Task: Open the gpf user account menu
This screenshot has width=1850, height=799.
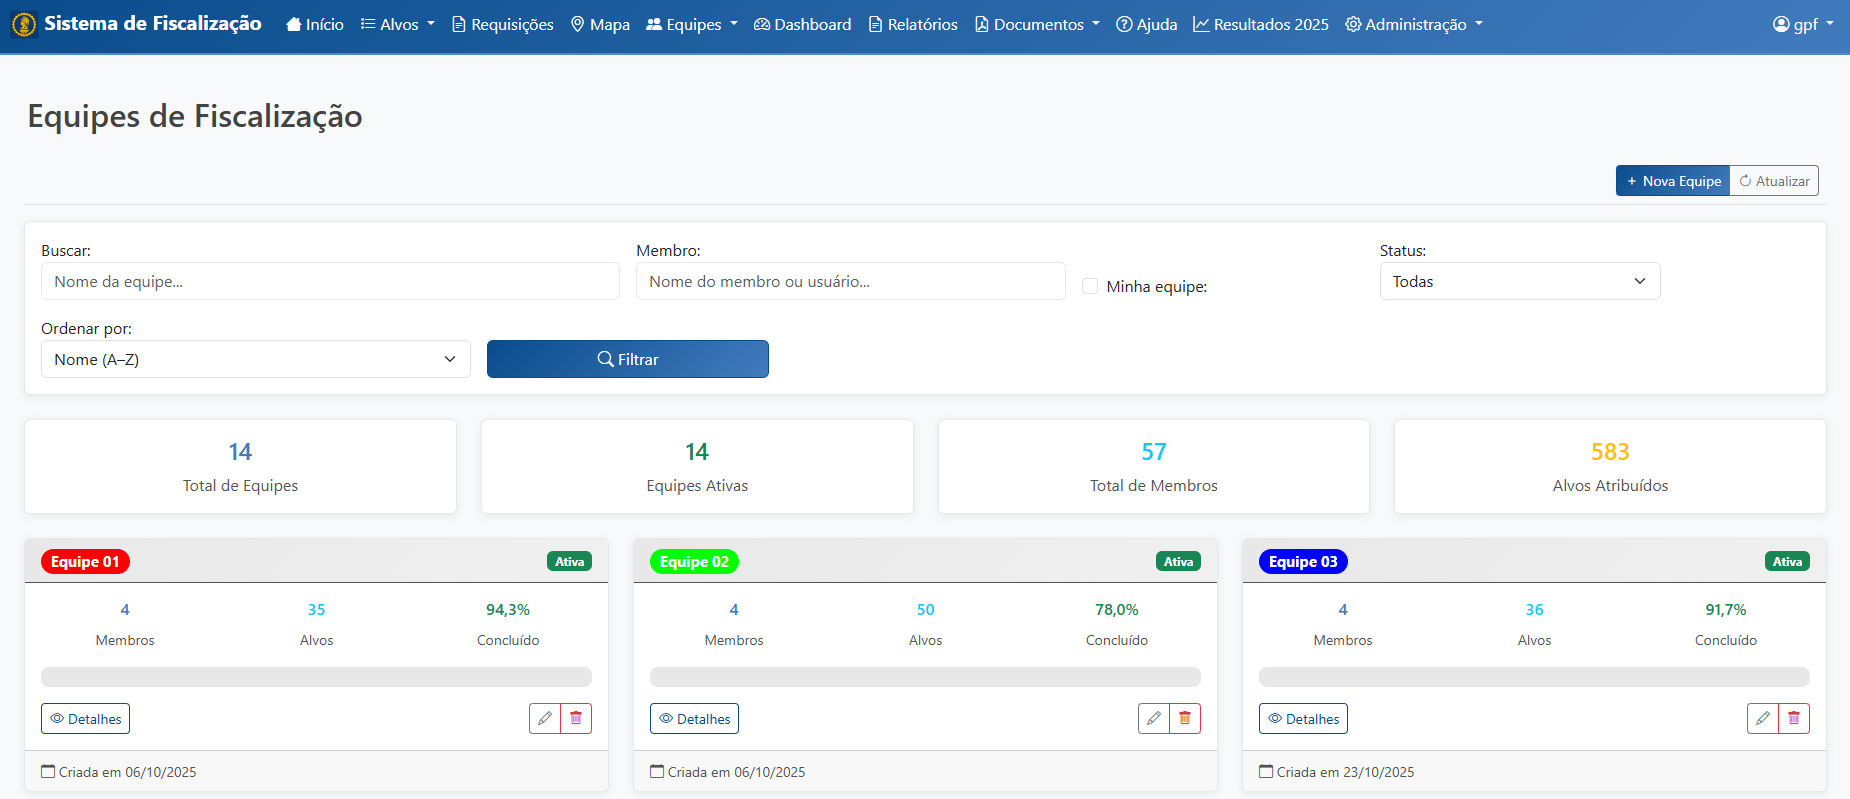Action: coord(1802,24)
